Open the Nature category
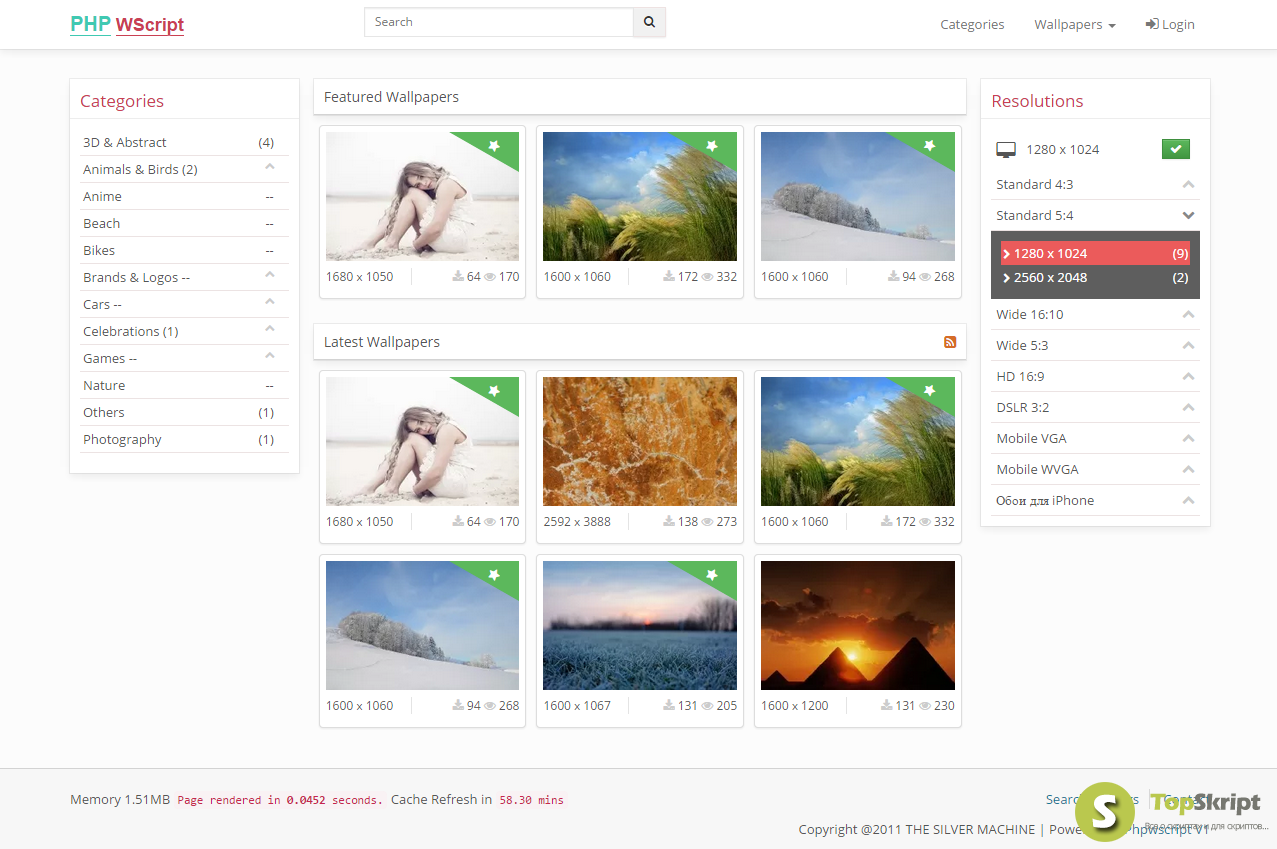The width and height of the screenshot is (1277, 849). [x=184, y=385]
